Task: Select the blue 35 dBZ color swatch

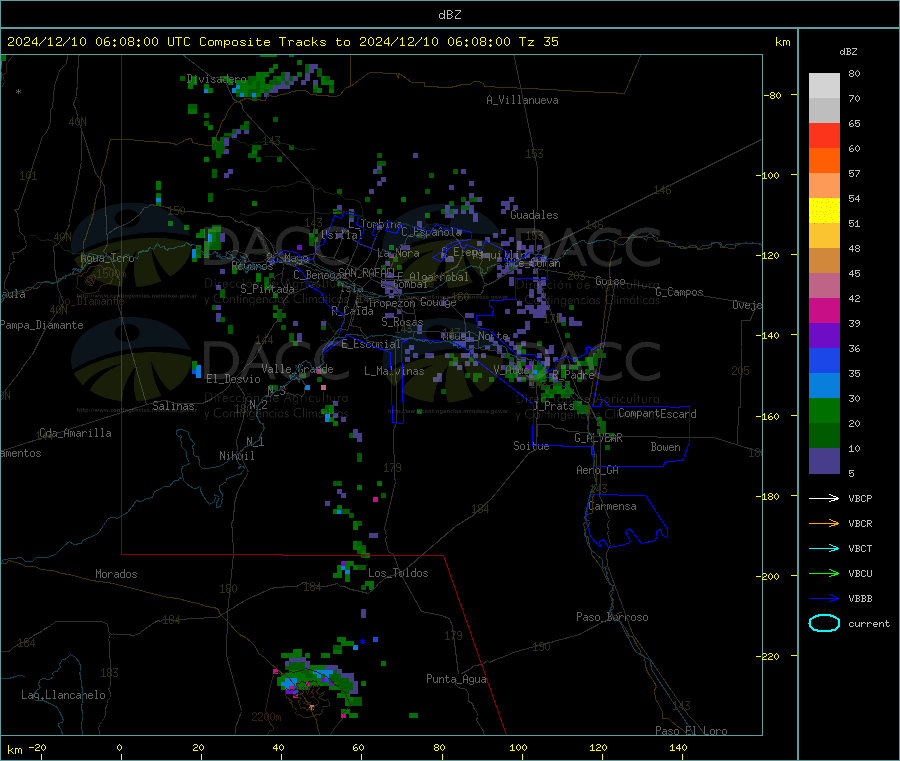Action: [x=824, y=360]
